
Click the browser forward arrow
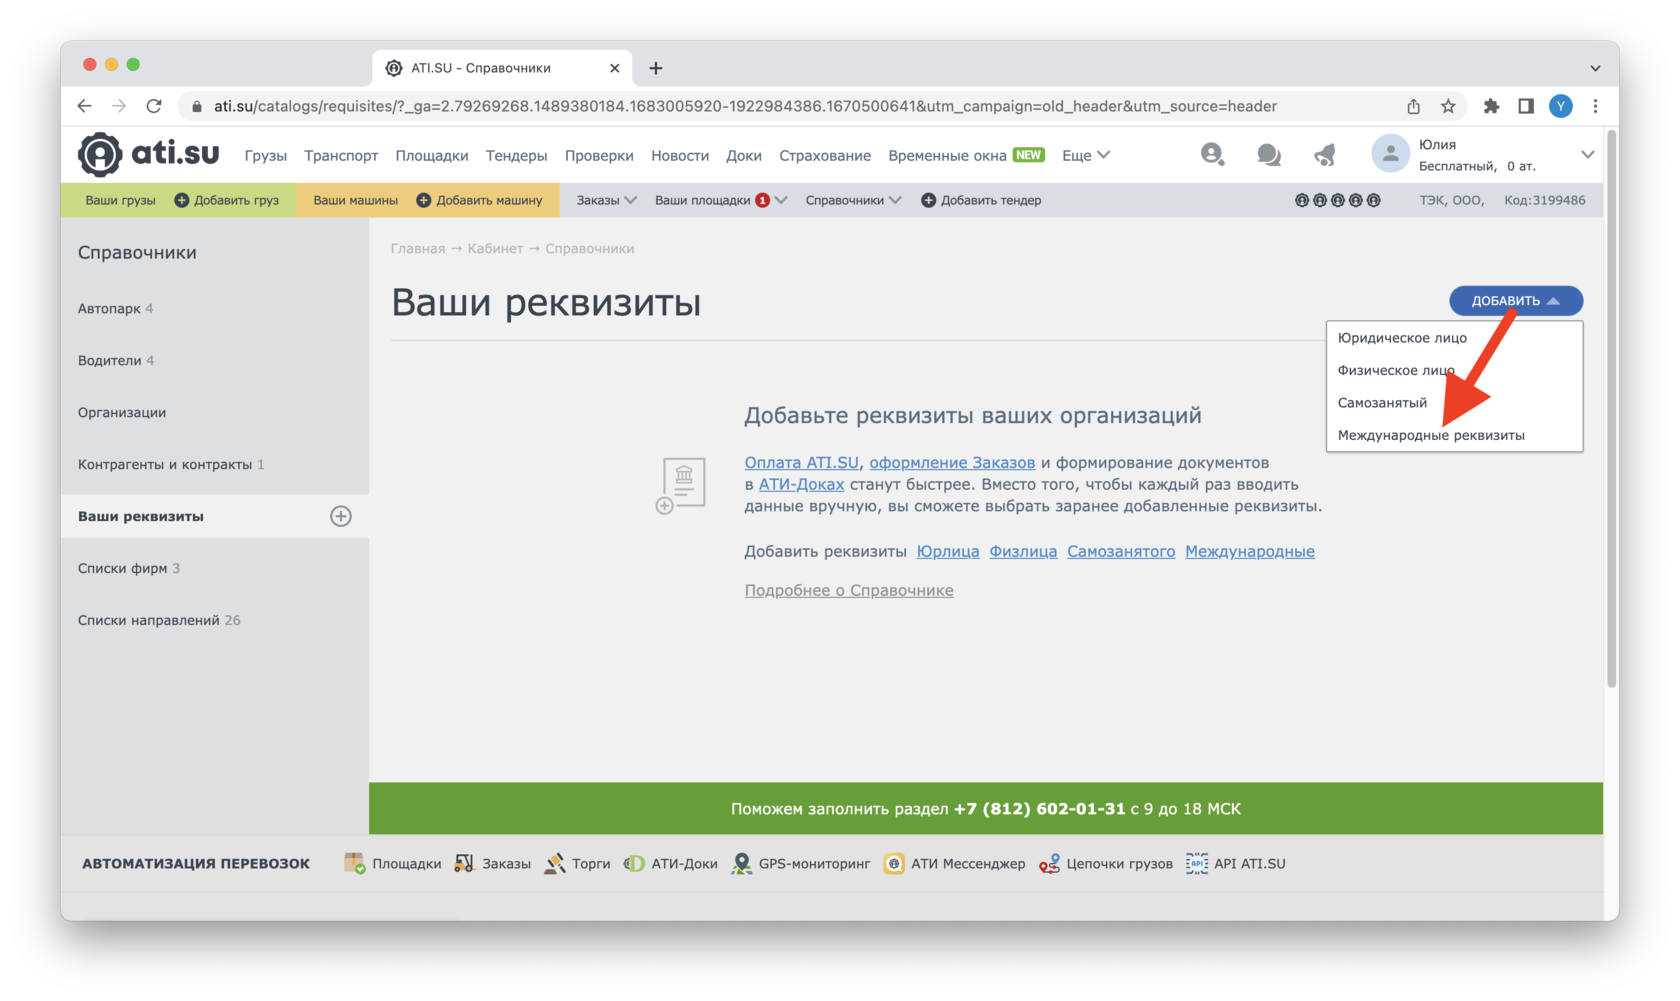click(119, 106)
